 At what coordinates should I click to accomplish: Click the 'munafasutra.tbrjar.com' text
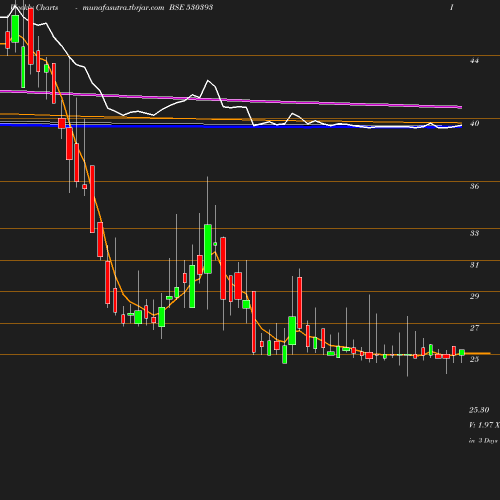[123, 7]
